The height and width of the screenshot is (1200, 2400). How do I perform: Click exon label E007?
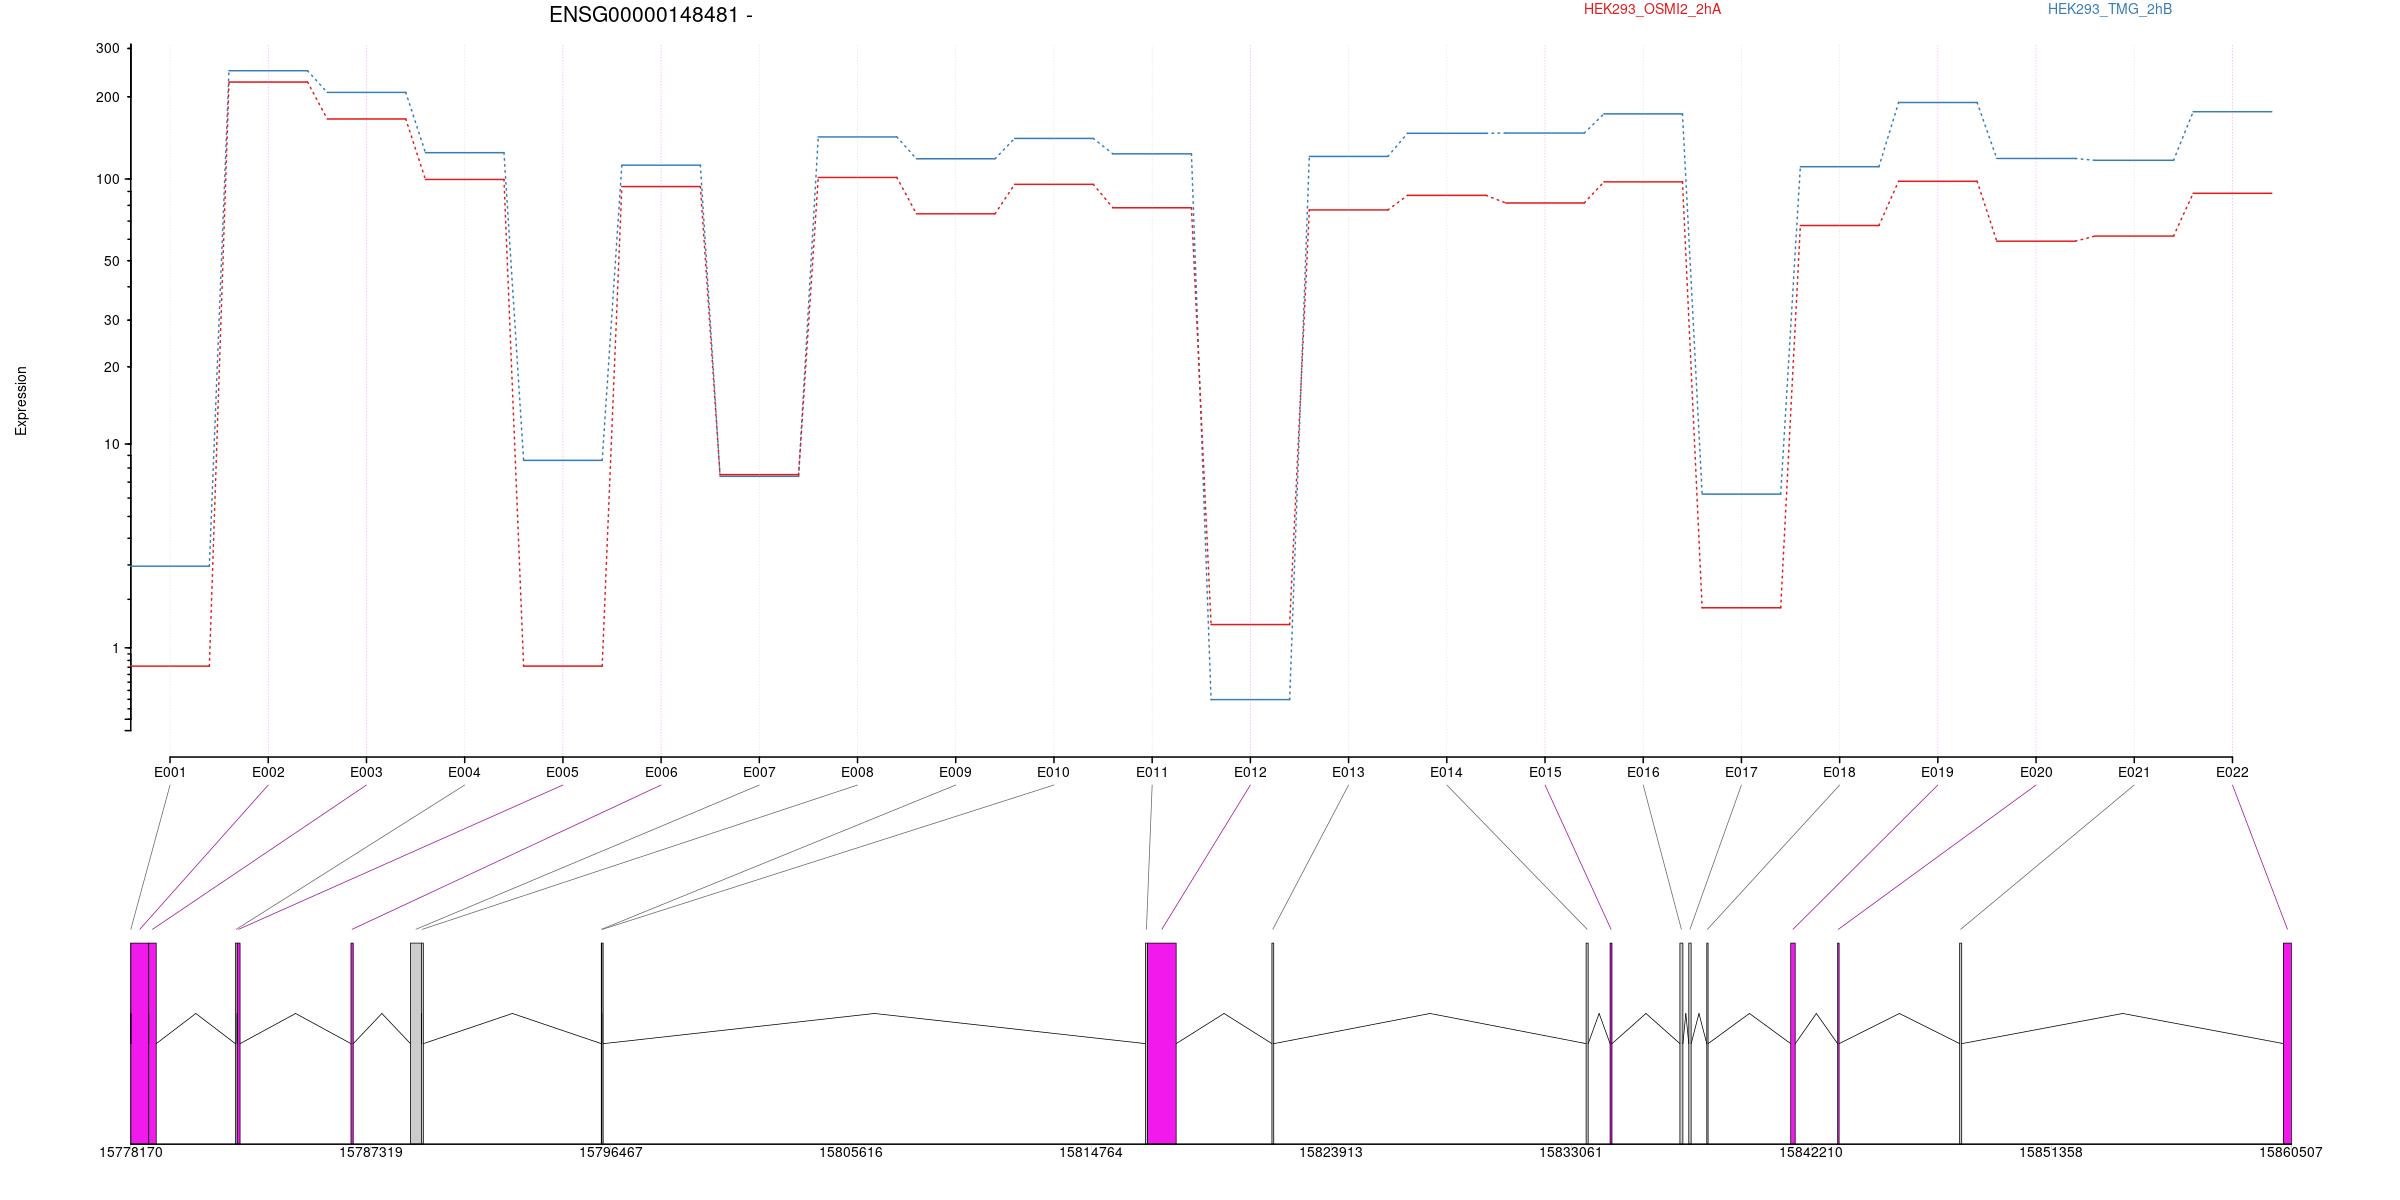coord(759,772)
